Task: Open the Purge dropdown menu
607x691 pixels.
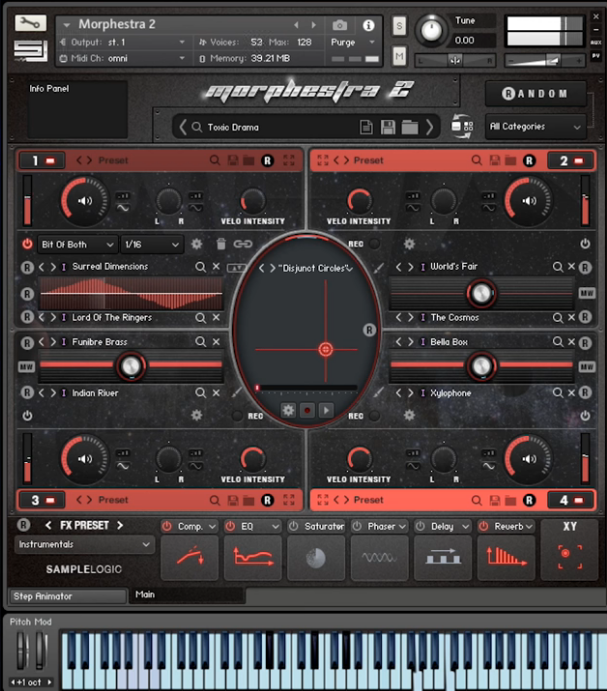Action: [353, 42]
